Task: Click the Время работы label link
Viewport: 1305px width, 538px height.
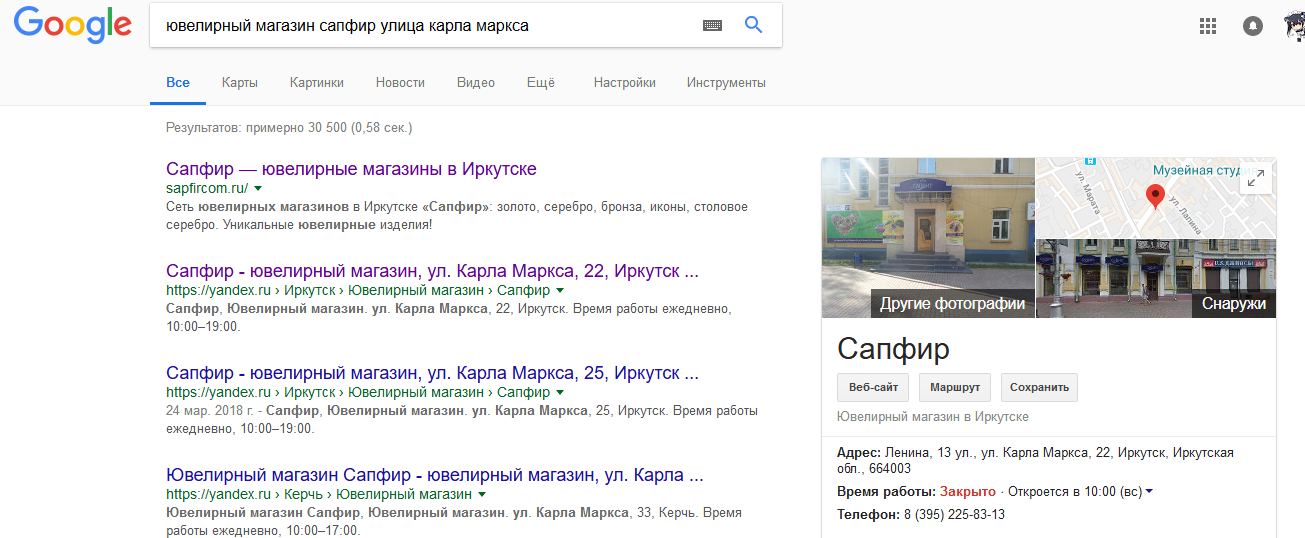Action: tap(885, 492)
